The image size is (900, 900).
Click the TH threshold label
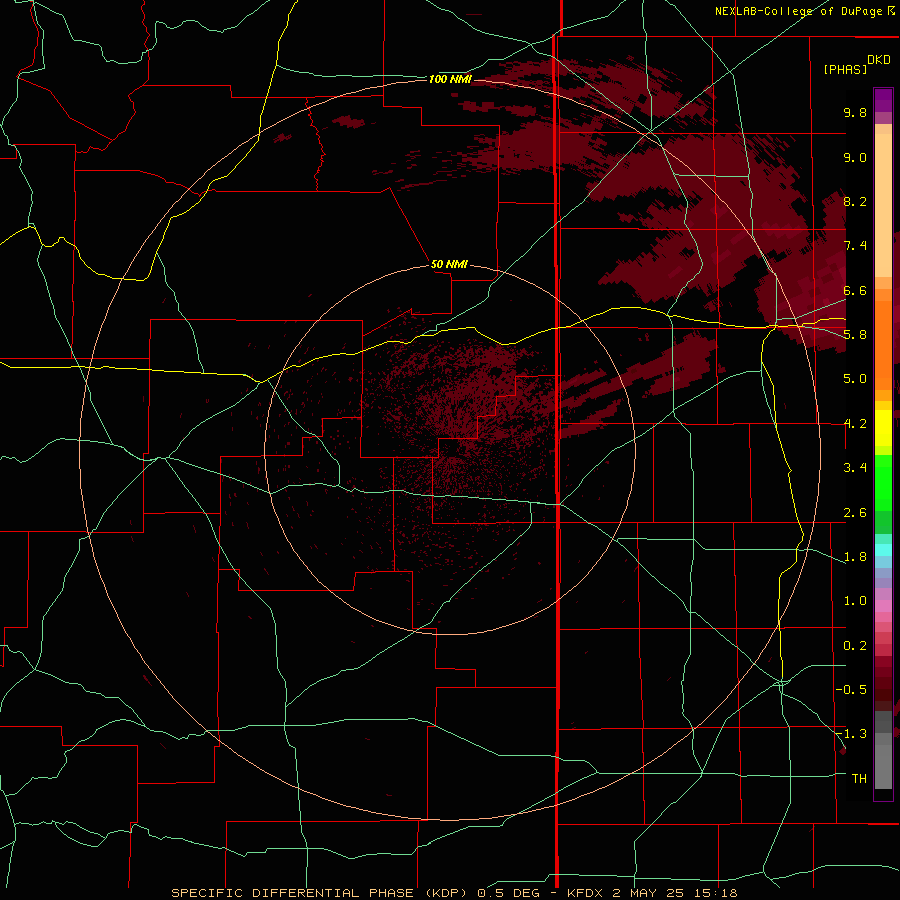click(x=859, y=779)
